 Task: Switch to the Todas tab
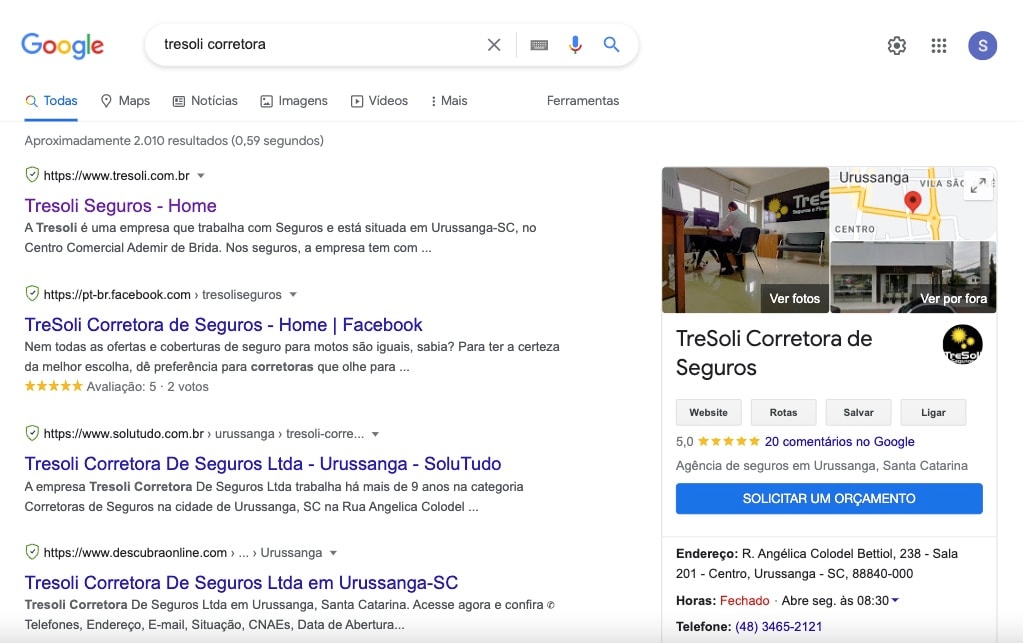tap(51, 101)
